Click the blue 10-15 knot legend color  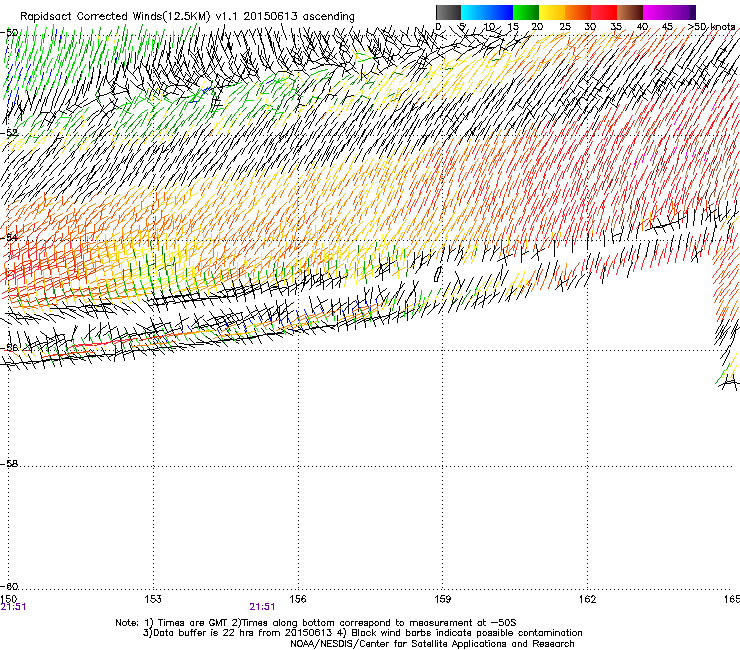pyautogui.click(x=500, y=12)
